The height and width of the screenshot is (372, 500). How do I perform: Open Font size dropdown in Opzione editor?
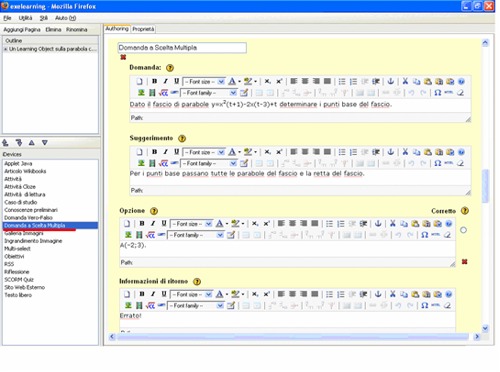pos(191,224)
